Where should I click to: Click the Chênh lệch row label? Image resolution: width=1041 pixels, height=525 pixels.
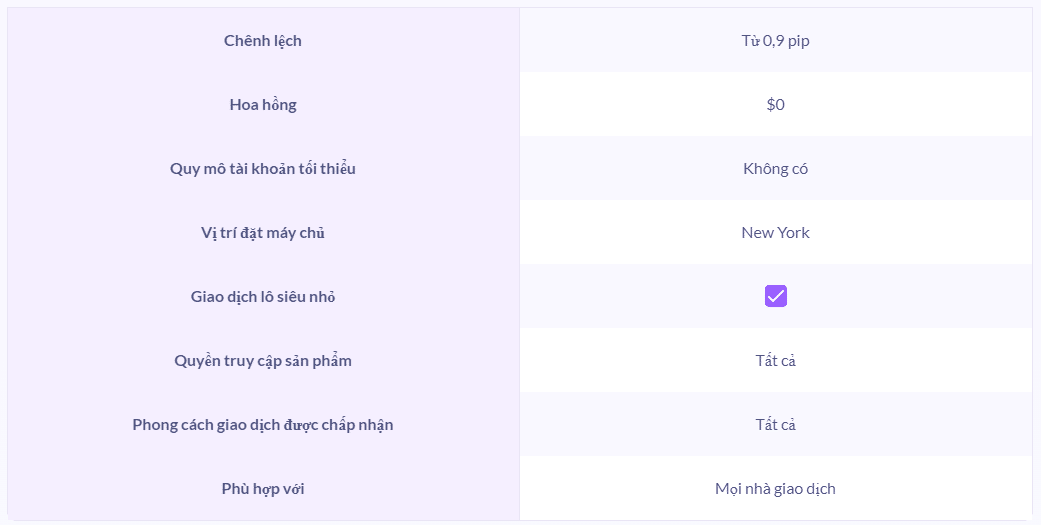click(x=263, y=41)
